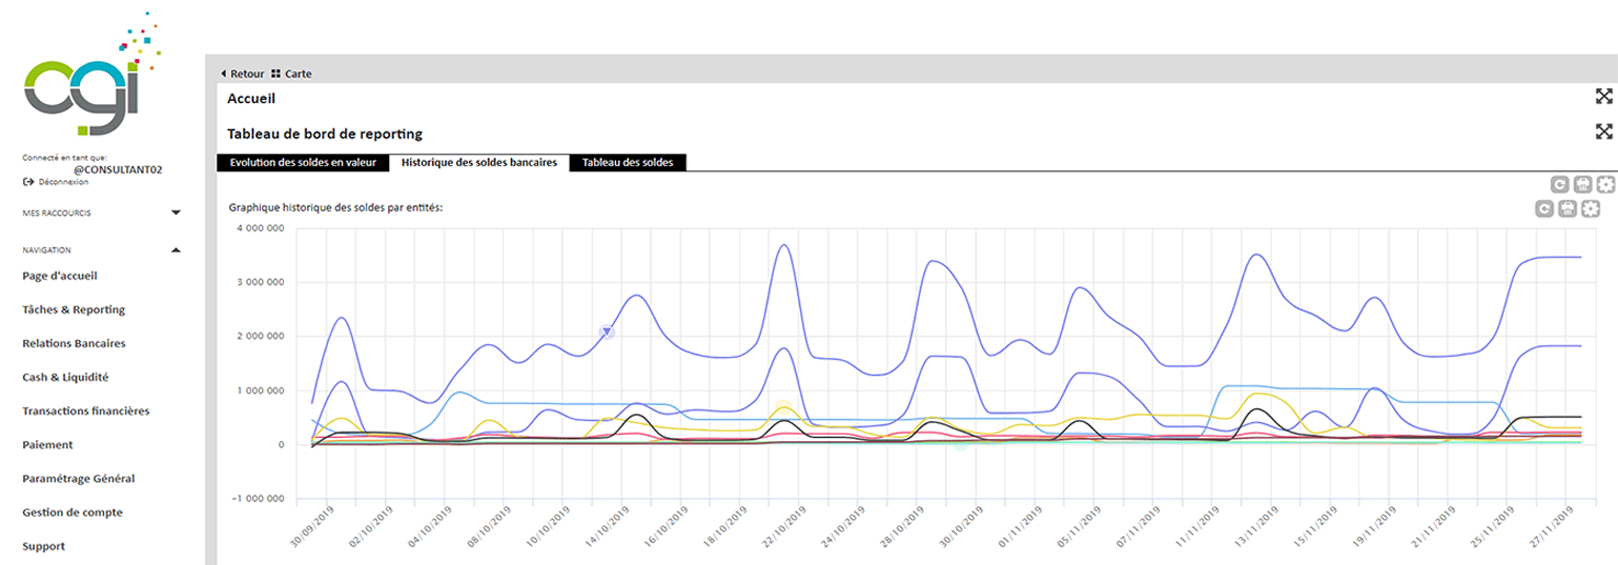
Task: Click the Retour back arrow
Action: tap(223, 73)
